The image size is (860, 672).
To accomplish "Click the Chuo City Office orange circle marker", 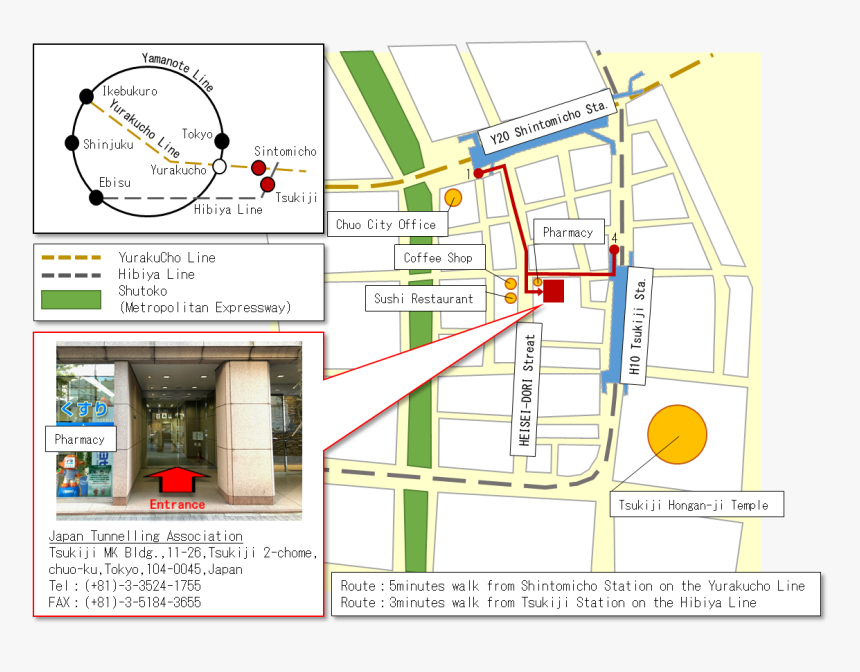I will [x=453, y=197].
